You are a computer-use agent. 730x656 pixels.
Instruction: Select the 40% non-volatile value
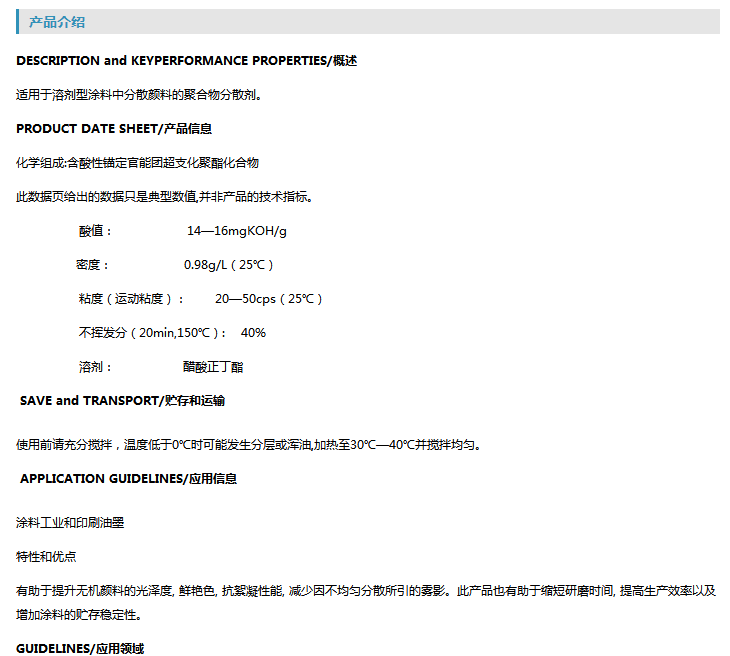[x=253, y=333]
